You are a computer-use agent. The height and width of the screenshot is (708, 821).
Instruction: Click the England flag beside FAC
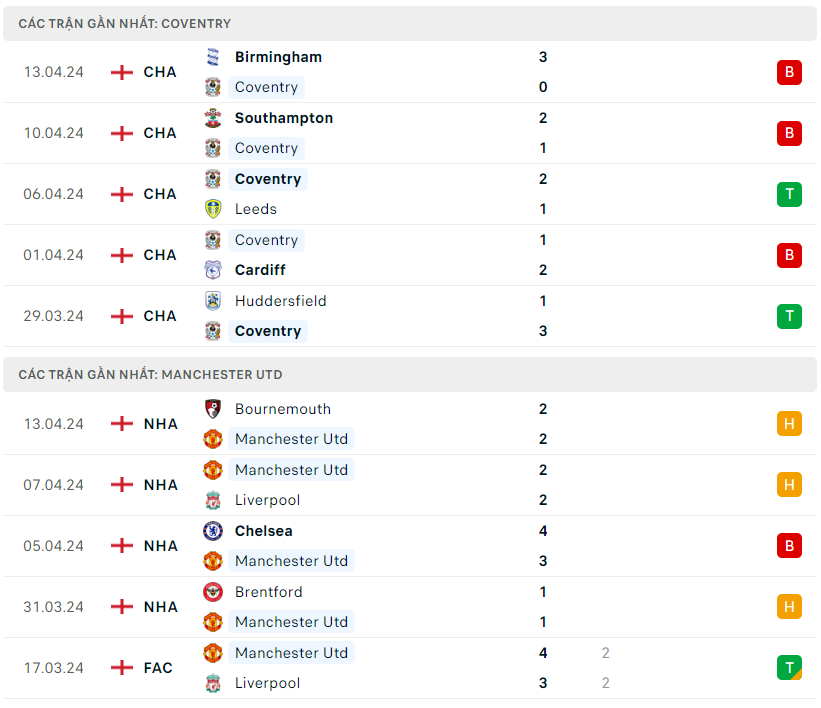(x=122, y=668)
